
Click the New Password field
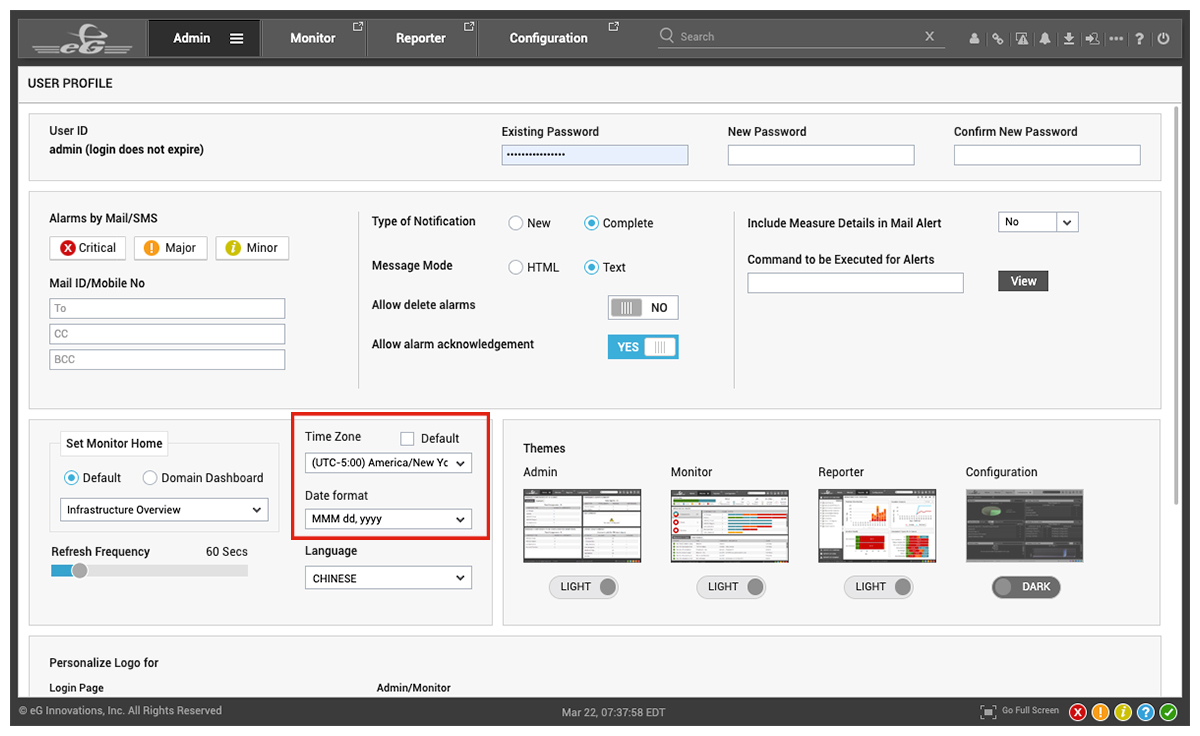pos(821,155)
